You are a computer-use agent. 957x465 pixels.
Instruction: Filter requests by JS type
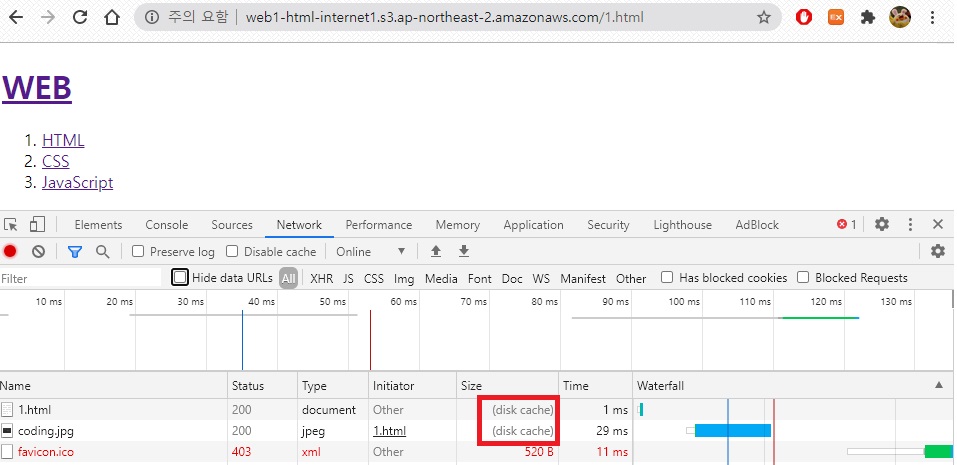[348, 279]
